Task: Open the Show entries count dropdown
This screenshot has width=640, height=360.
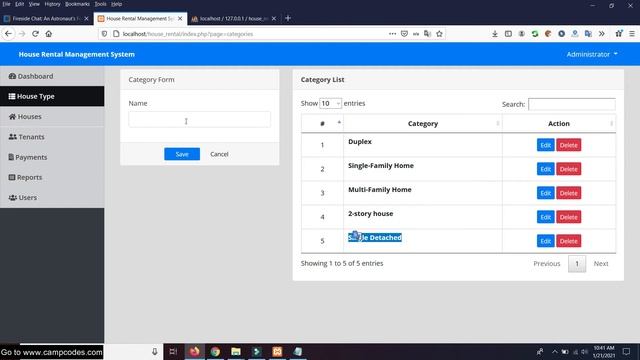Action: [x=330, y=104]
